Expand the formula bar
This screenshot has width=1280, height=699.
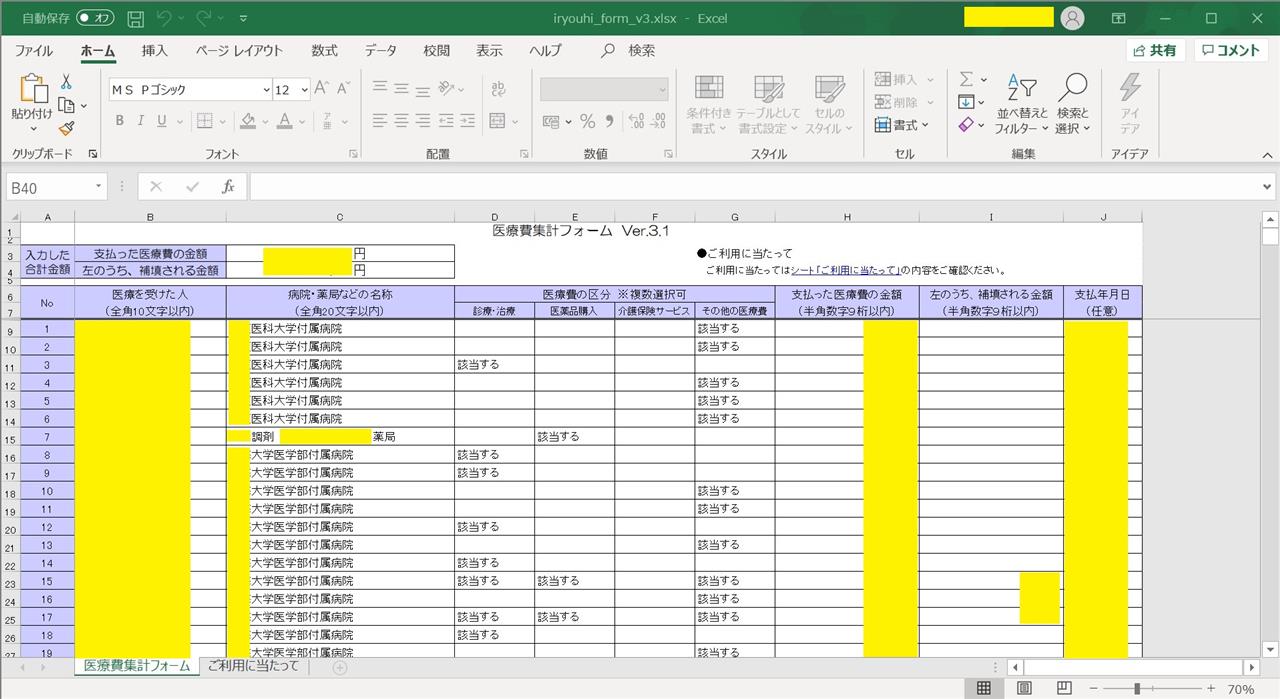1268,187
